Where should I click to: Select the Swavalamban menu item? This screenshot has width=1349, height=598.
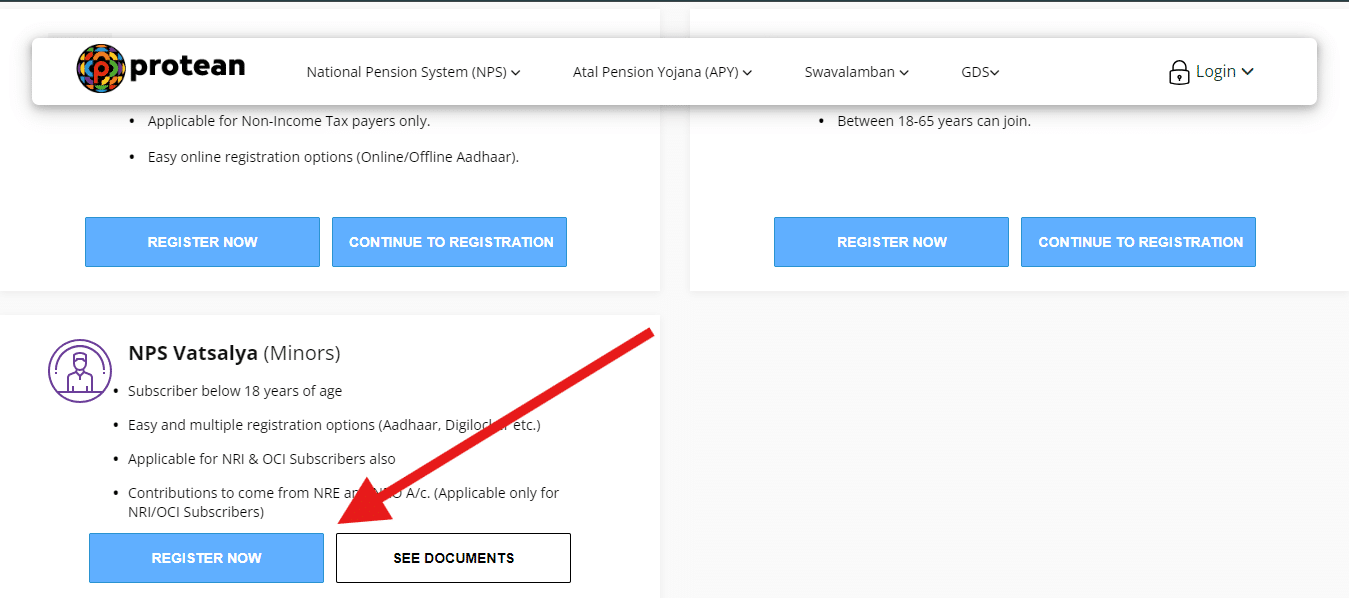(850, 72)
